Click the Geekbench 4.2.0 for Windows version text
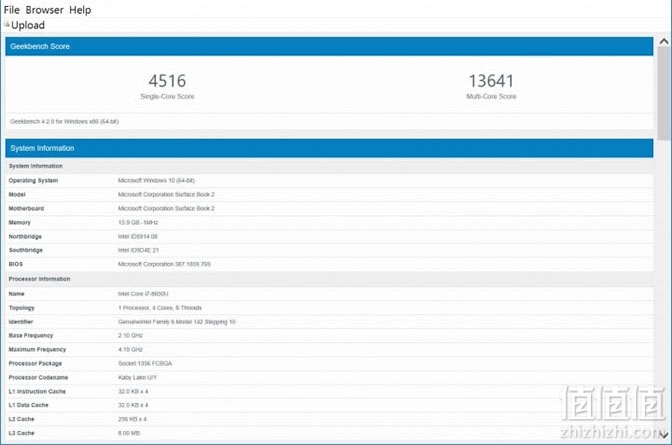This screenshot has width=672, height=445. [64, 122]
